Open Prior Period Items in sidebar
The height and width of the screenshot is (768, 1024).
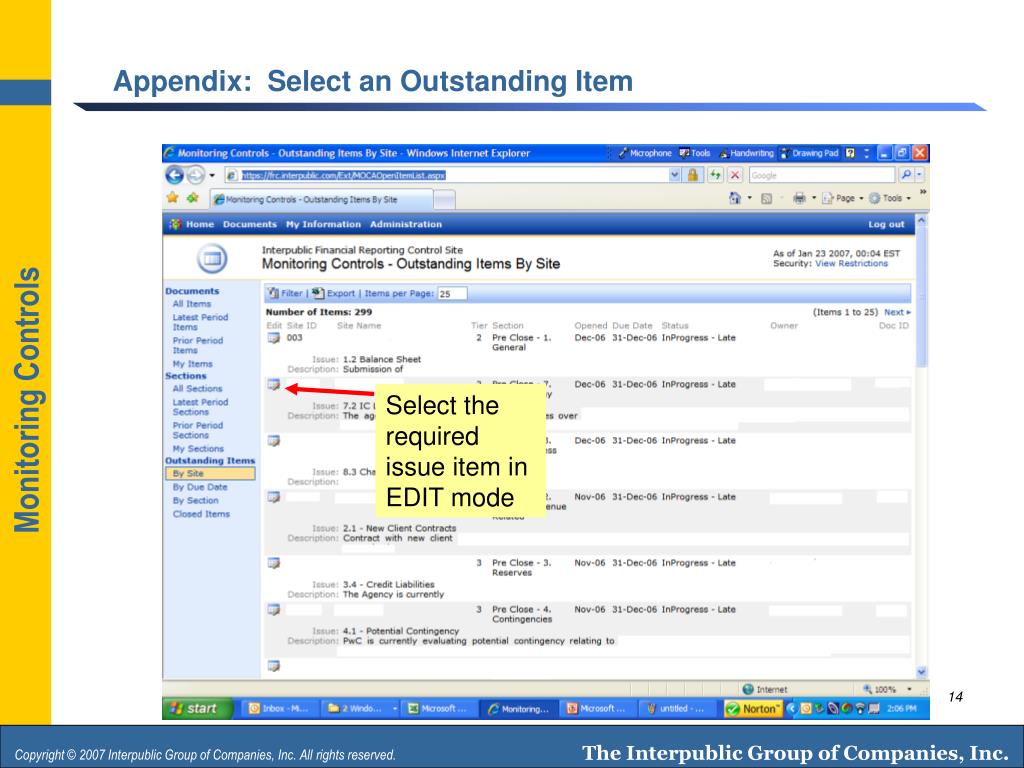click(198, 345)
